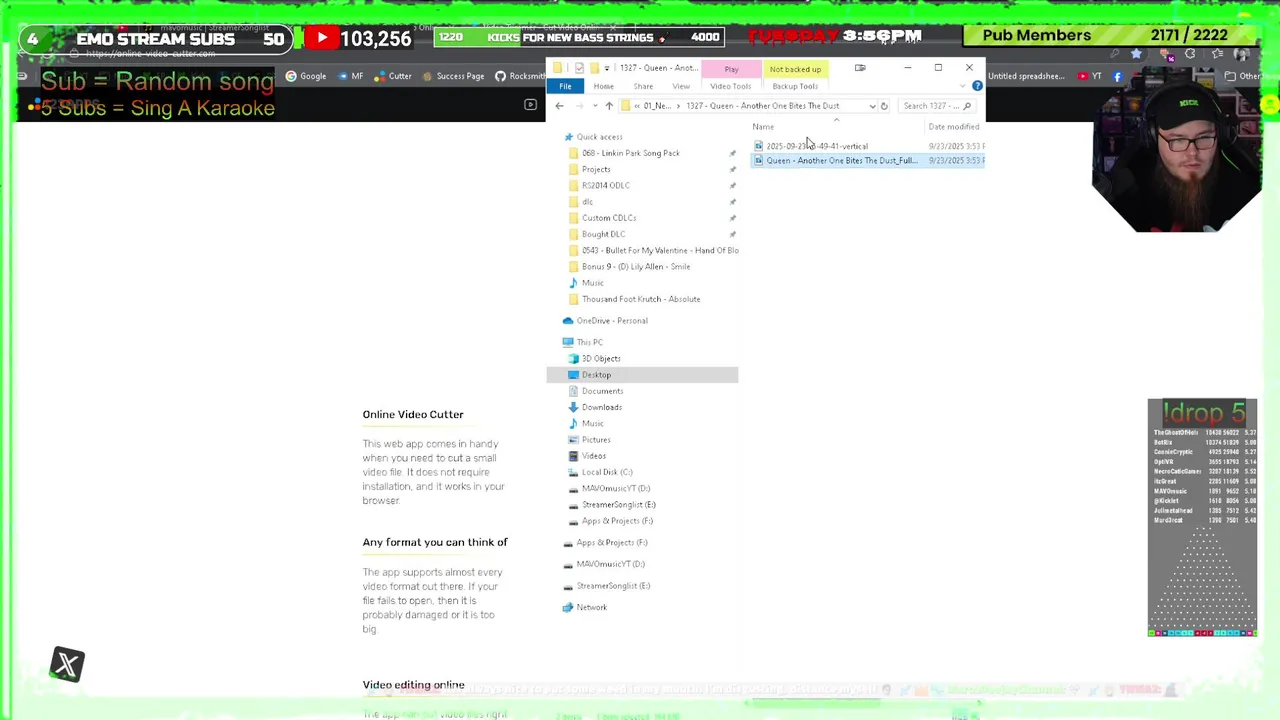Expand the ribbon with the chevron
The image size is (1280, 720).
963,86
